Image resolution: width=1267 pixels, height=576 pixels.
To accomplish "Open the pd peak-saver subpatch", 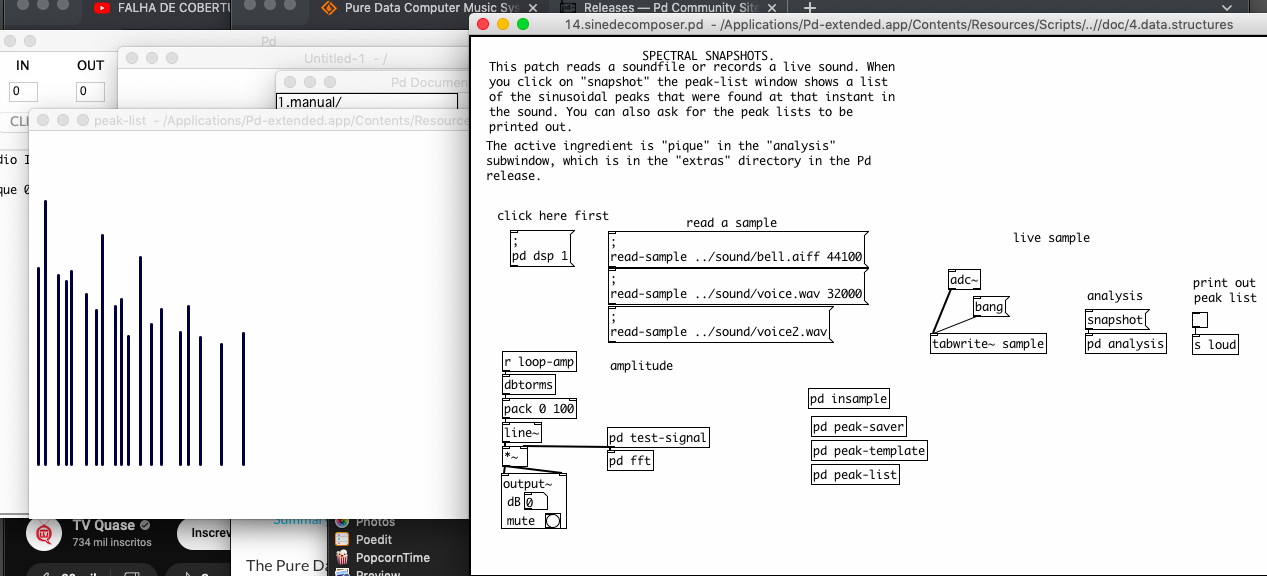I will coord(858,426).
